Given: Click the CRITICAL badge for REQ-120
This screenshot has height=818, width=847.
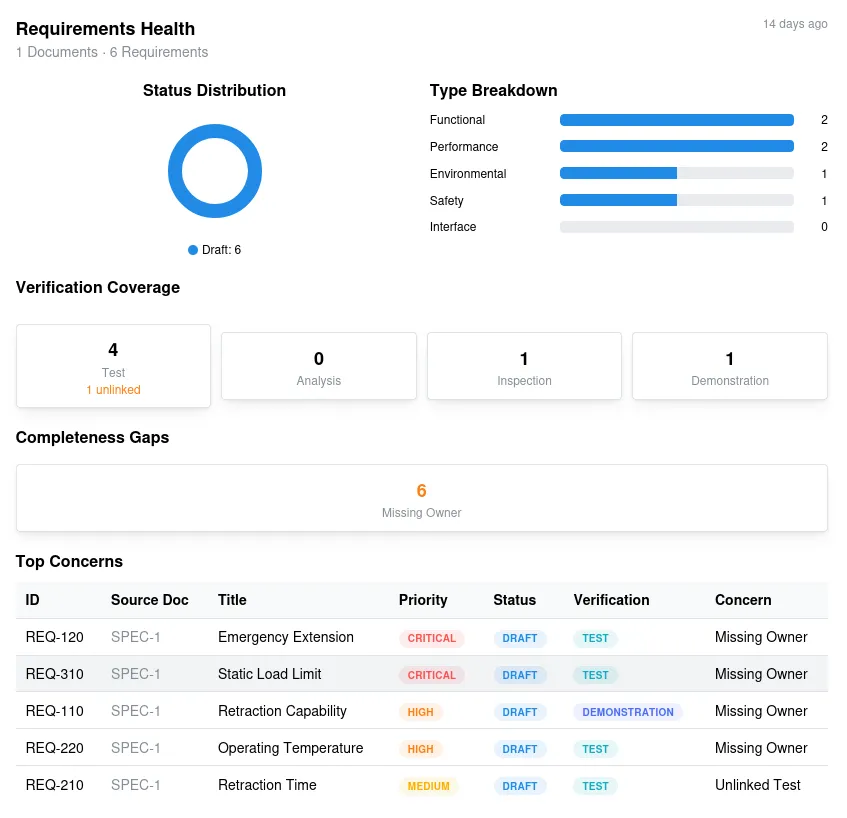Looking at the screenshot, I should 432,638.
